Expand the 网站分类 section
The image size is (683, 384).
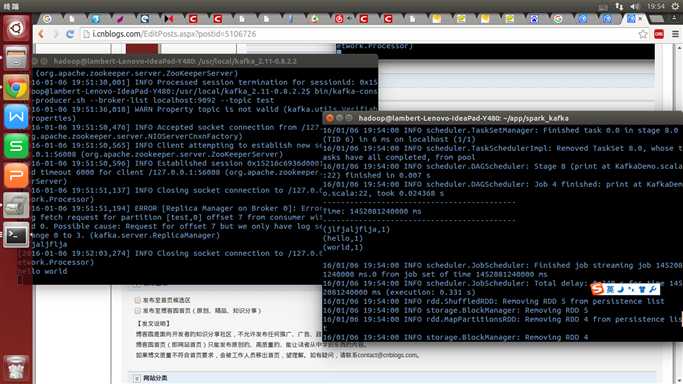pos(137,378)
